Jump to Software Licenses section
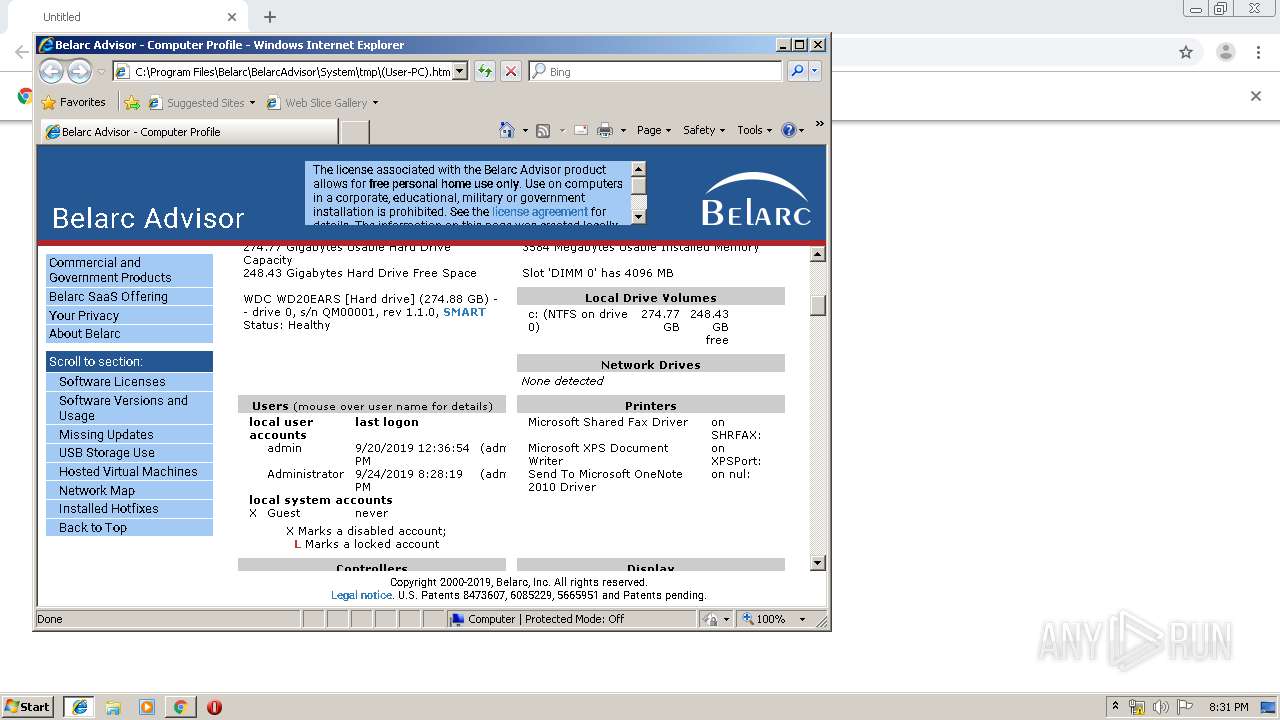Screen dimensions: 1280x720 click(x=129, y=382)
